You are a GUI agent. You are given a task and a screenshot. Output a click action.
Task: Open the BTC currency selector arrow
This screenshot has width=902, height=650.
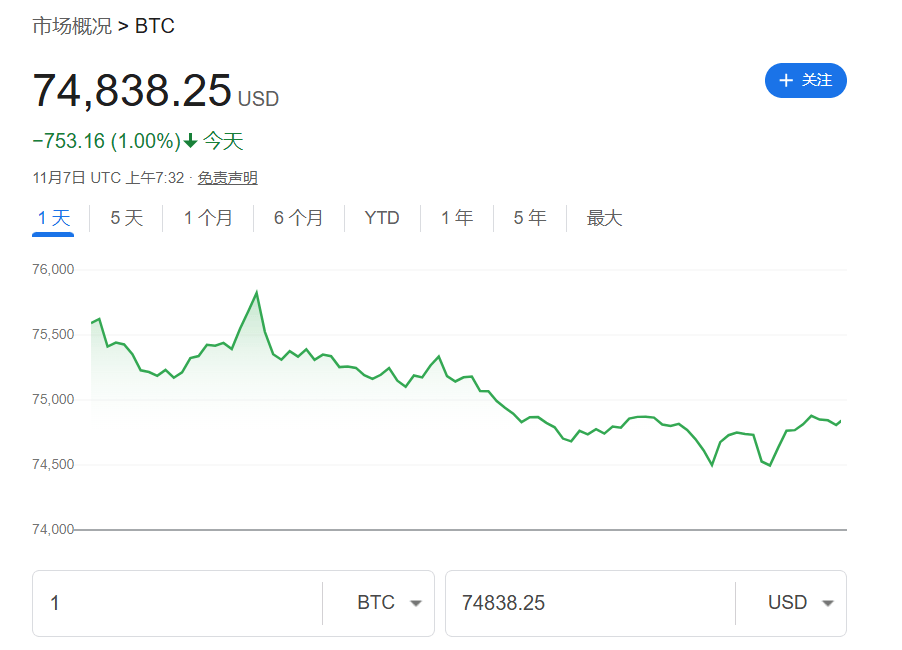416,603
